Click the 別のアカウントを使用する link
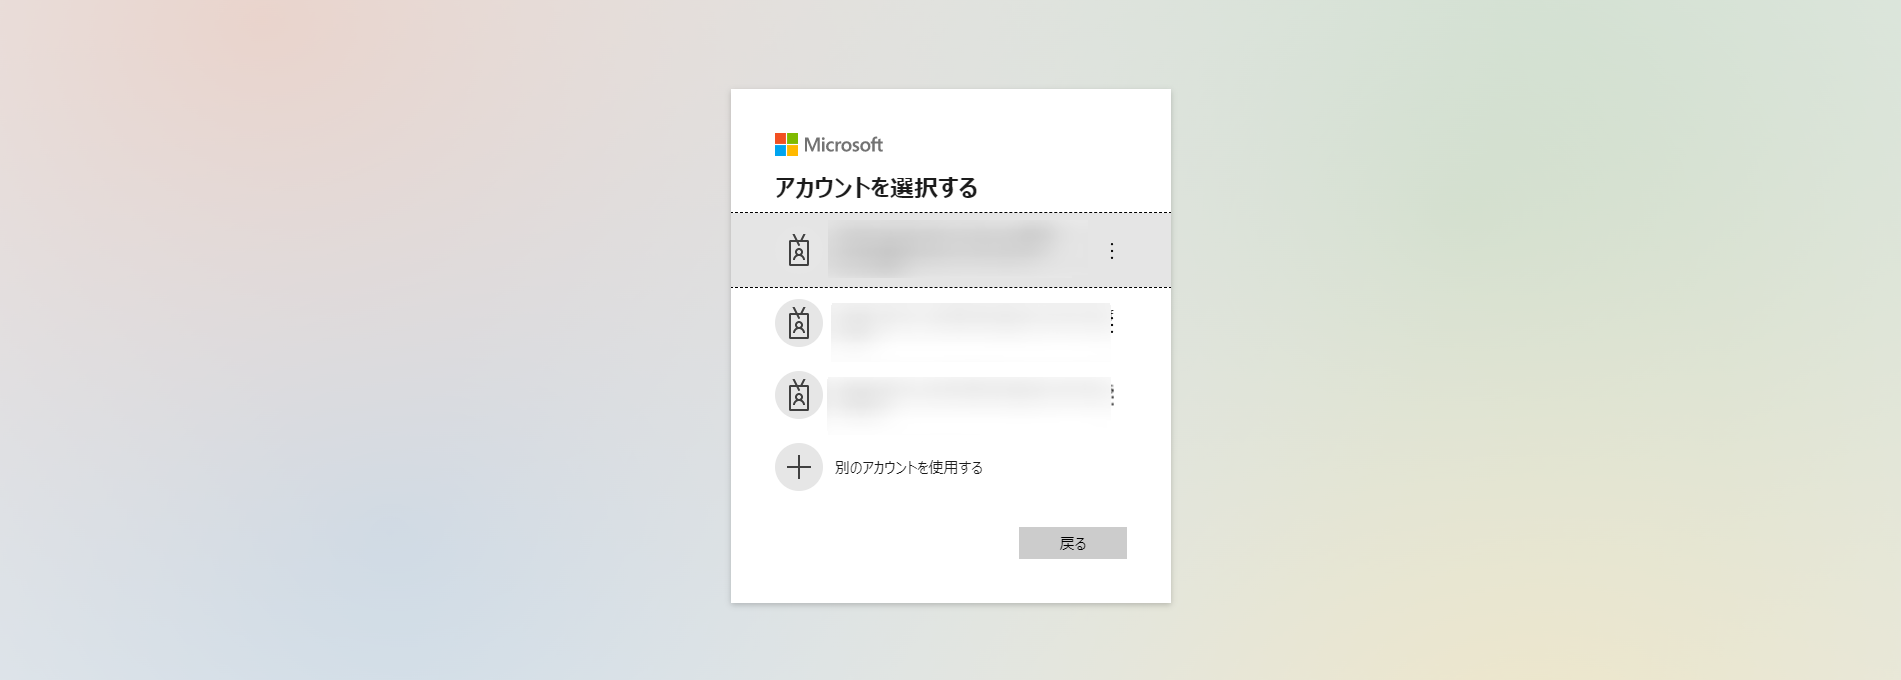The height and width of the screenshot is (680, 1901). click(x=908, y=467)
